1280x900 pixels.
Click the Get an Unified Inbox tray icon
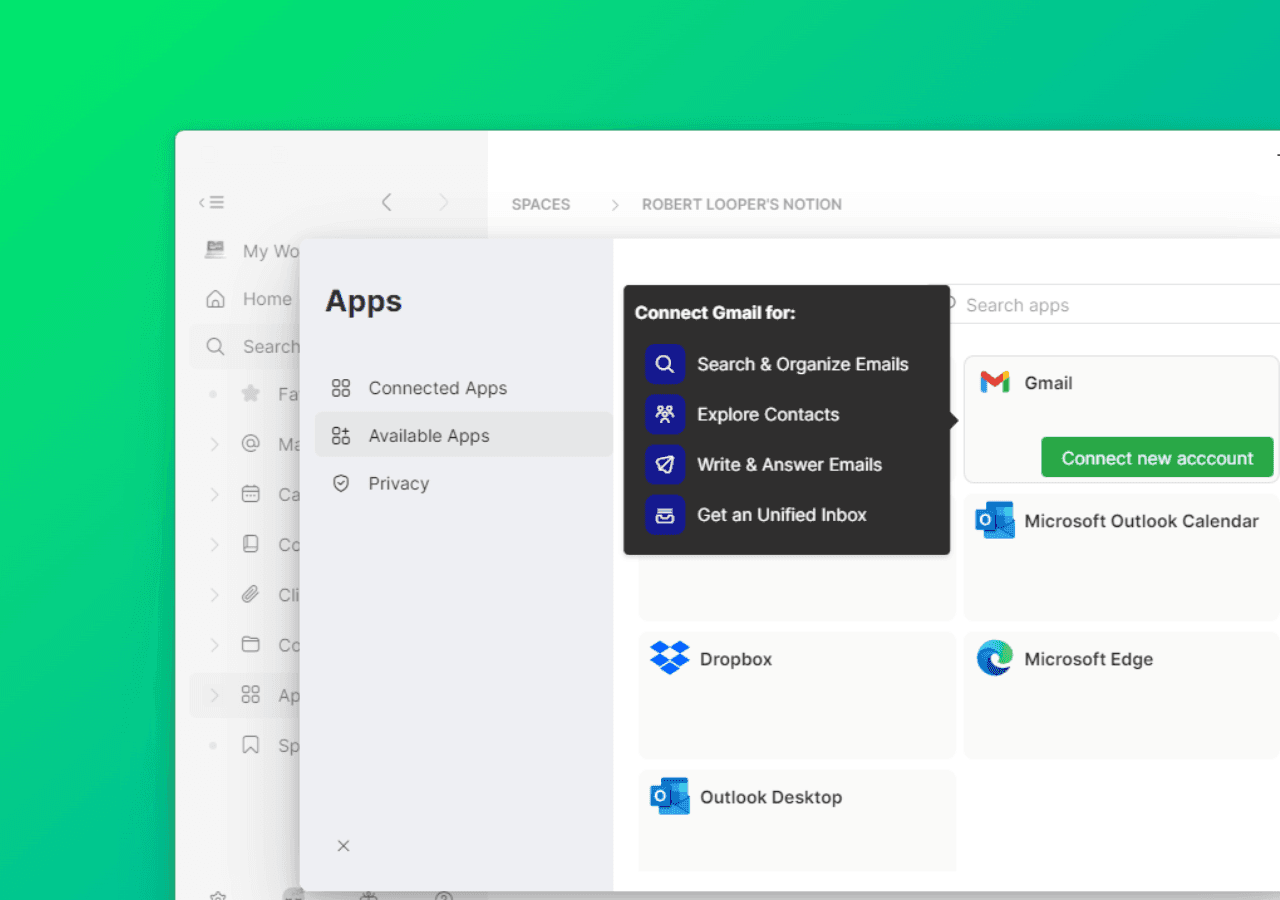coord(665,515)
